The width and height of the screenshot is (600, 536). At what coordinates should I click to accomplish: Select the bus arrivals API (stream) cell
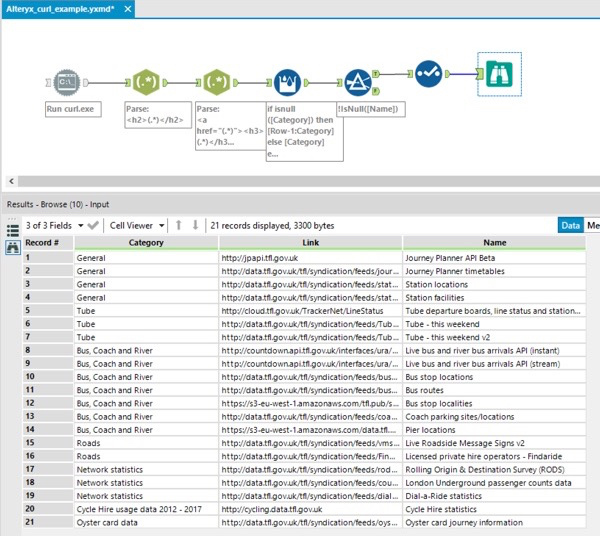(494, 364)
